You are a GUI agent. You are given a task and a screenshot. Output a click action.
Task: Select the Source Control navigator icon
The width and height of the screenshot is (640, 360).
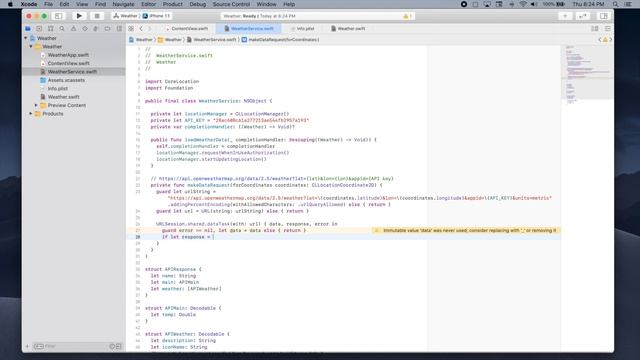tap(39, 29)
